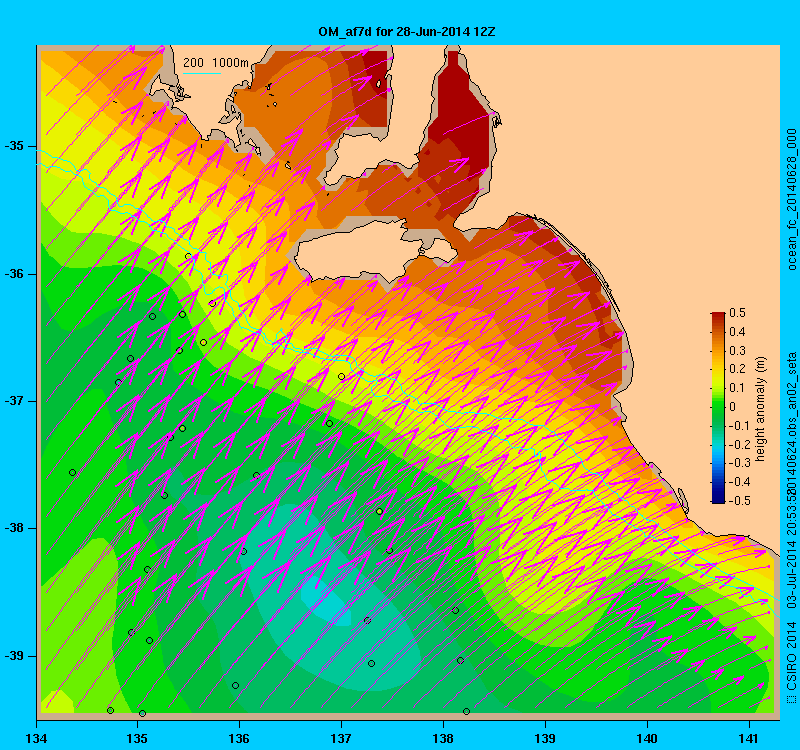Click the cyan isobath legend line sample

(x=202, y=73)
